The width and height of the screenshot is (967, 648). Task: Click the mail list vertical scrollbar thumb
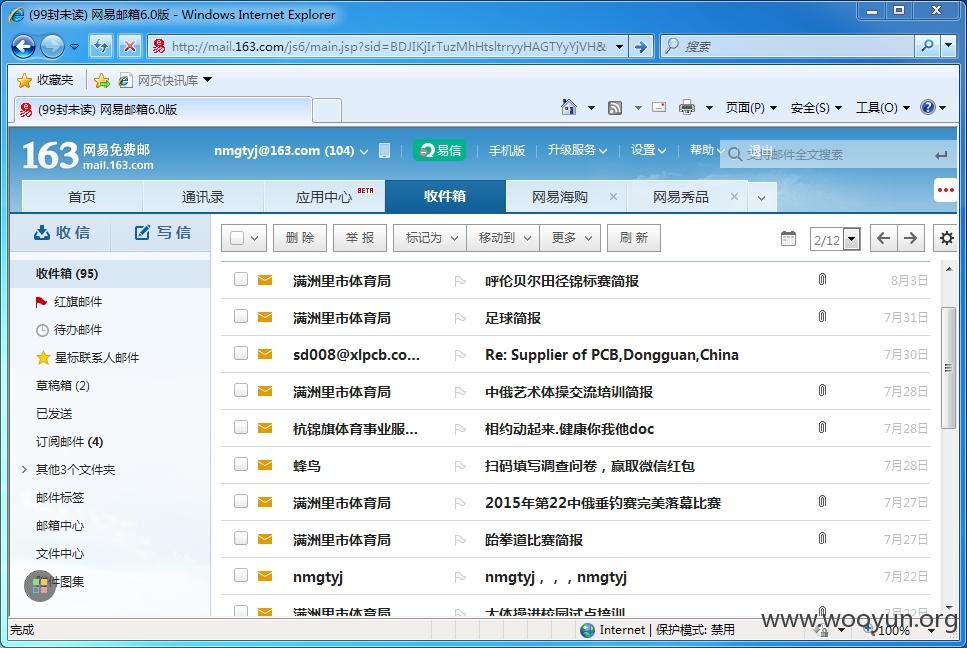coord(948,367)
